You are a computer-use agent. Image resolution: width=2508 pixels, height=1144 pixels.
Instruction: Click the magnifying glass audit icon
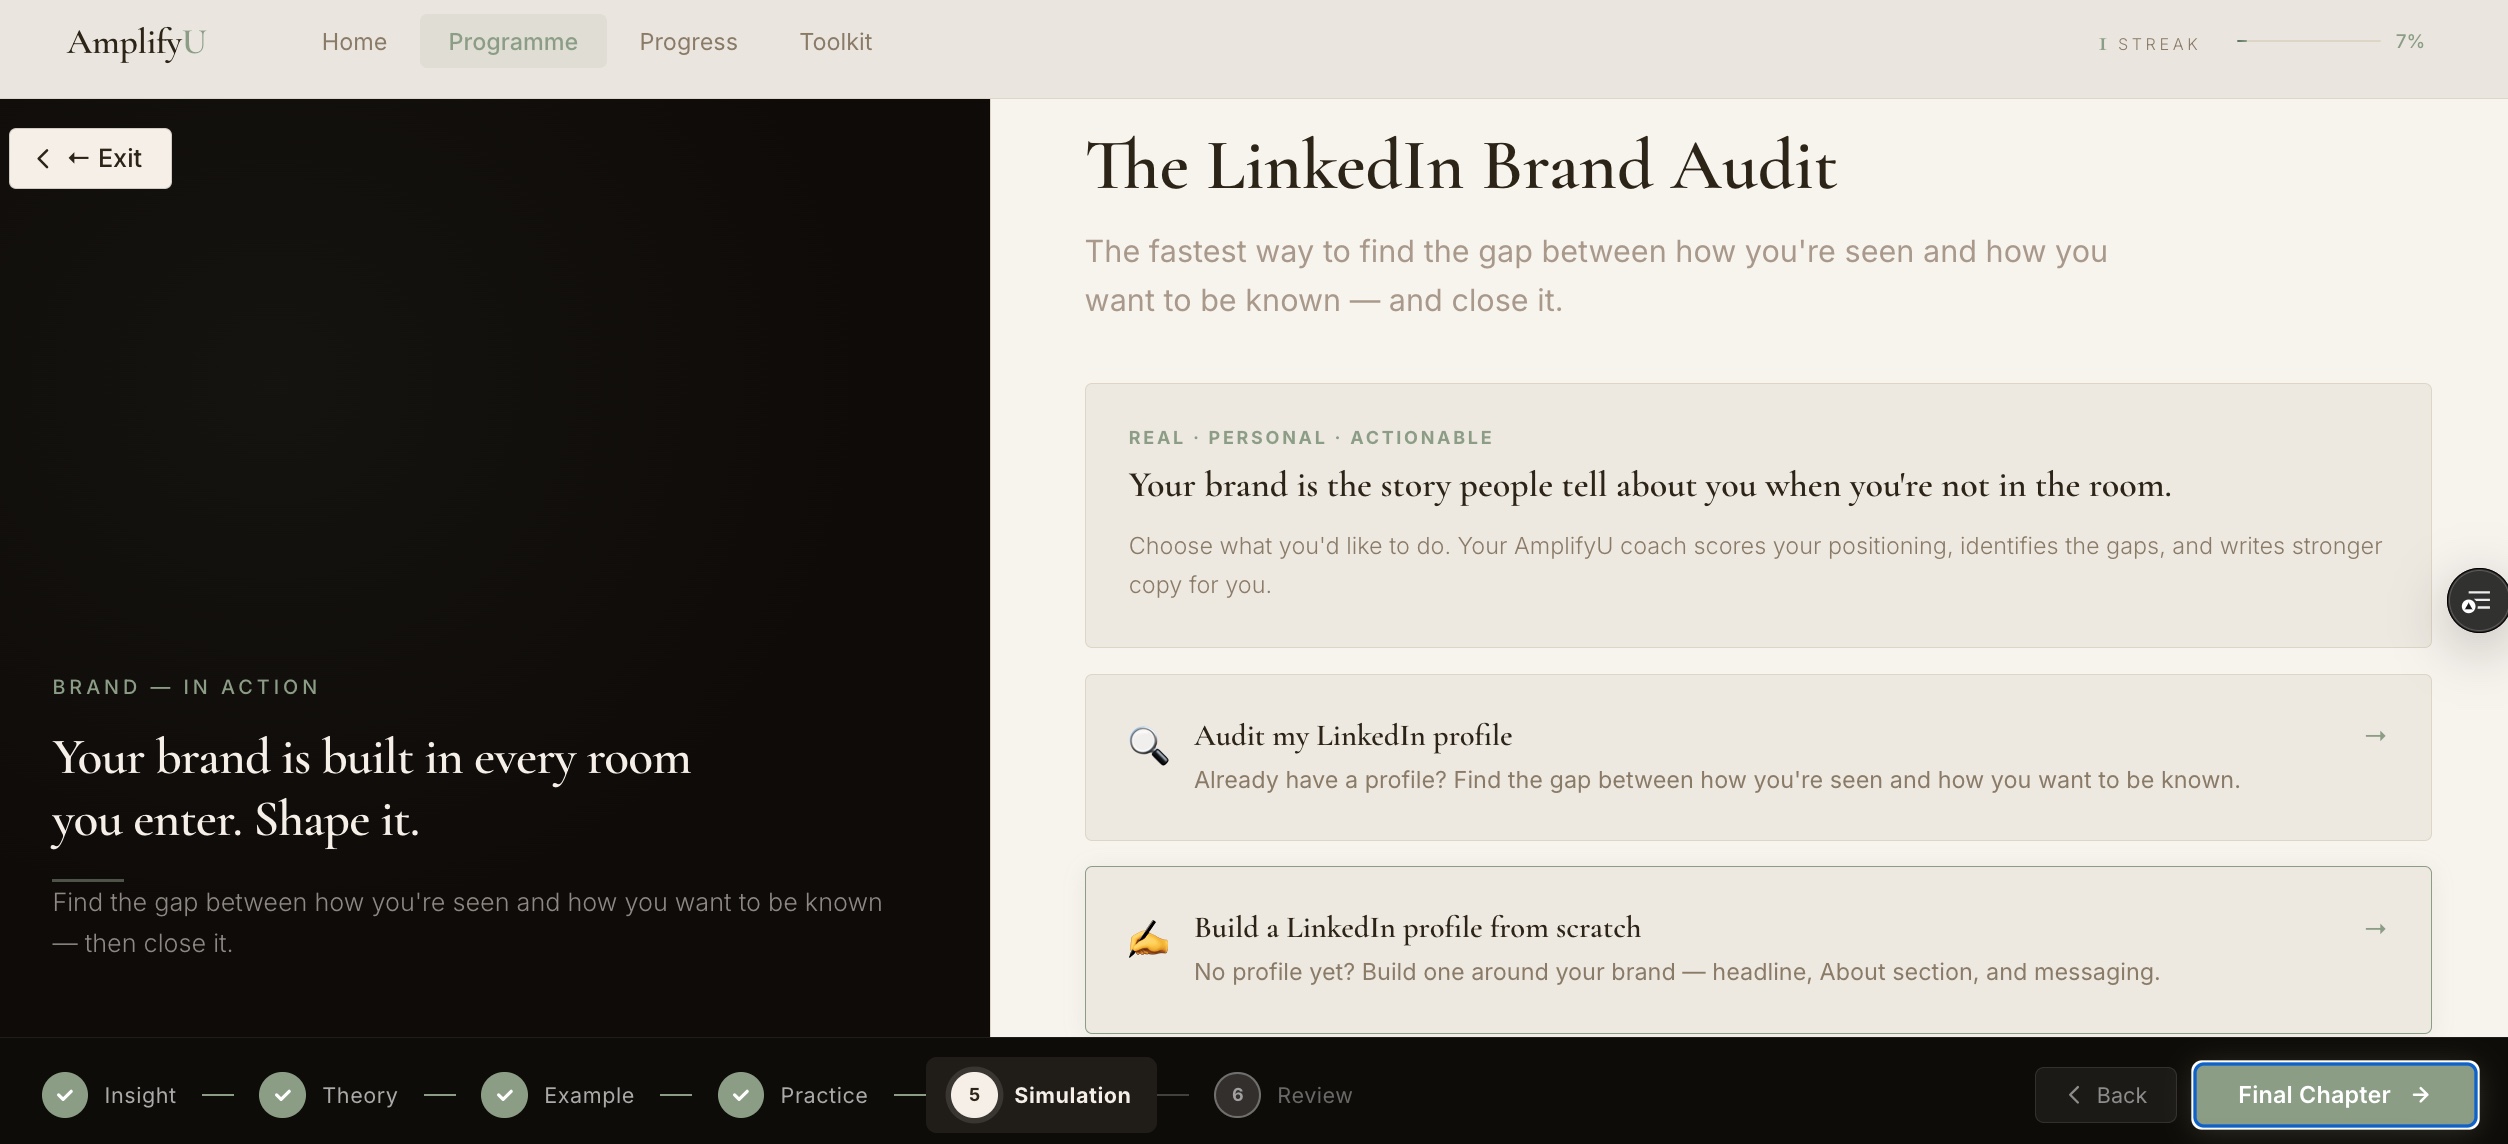(x=1148, y=746)
